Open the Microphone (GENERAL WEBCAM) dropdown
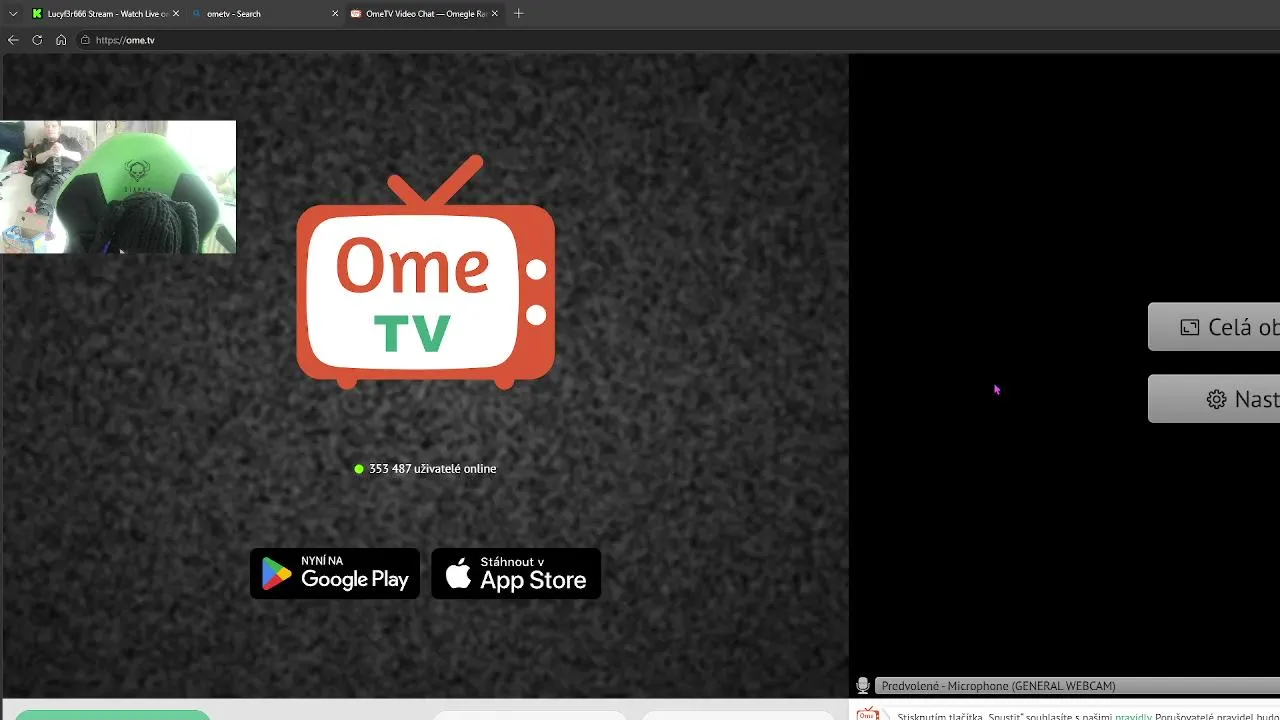The image size is (1280, 720). (x=1077, y=686)
